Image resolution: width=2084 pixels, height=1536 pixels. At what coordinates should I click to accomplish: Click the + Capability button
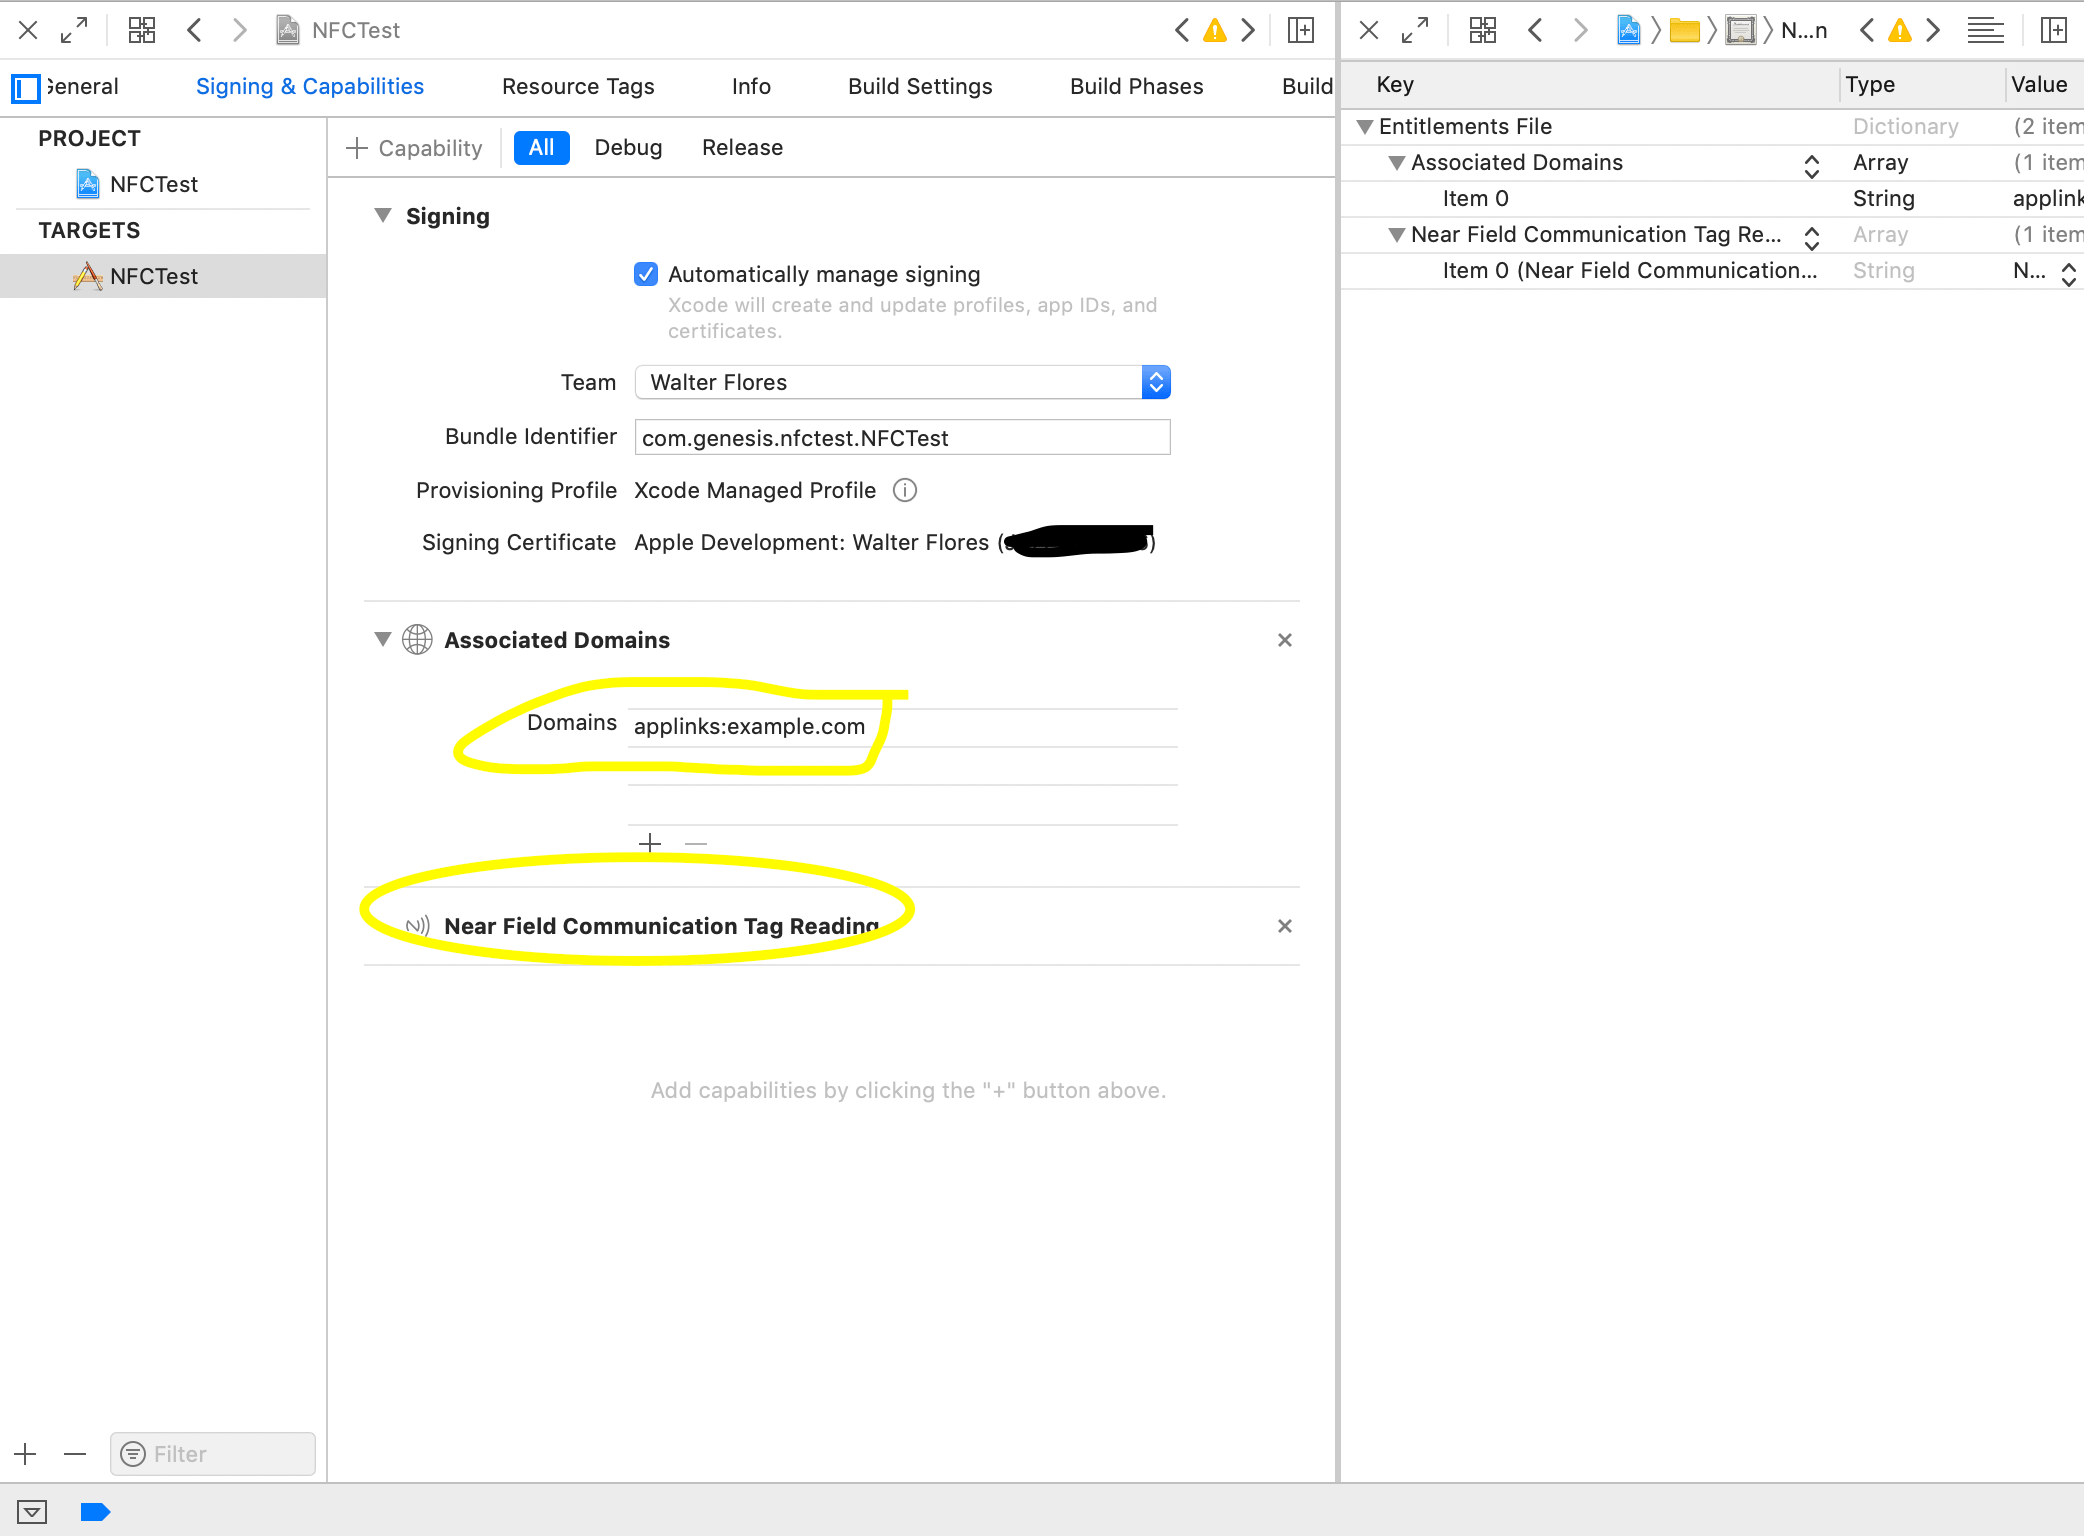(413, 147)
